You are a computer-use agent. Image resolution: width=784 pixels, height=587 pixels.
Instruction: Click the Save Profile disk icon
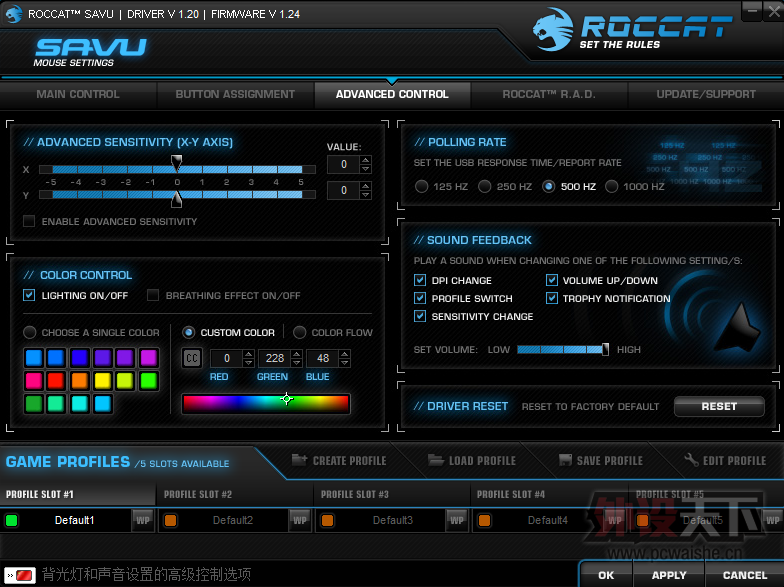coord(565,460)
